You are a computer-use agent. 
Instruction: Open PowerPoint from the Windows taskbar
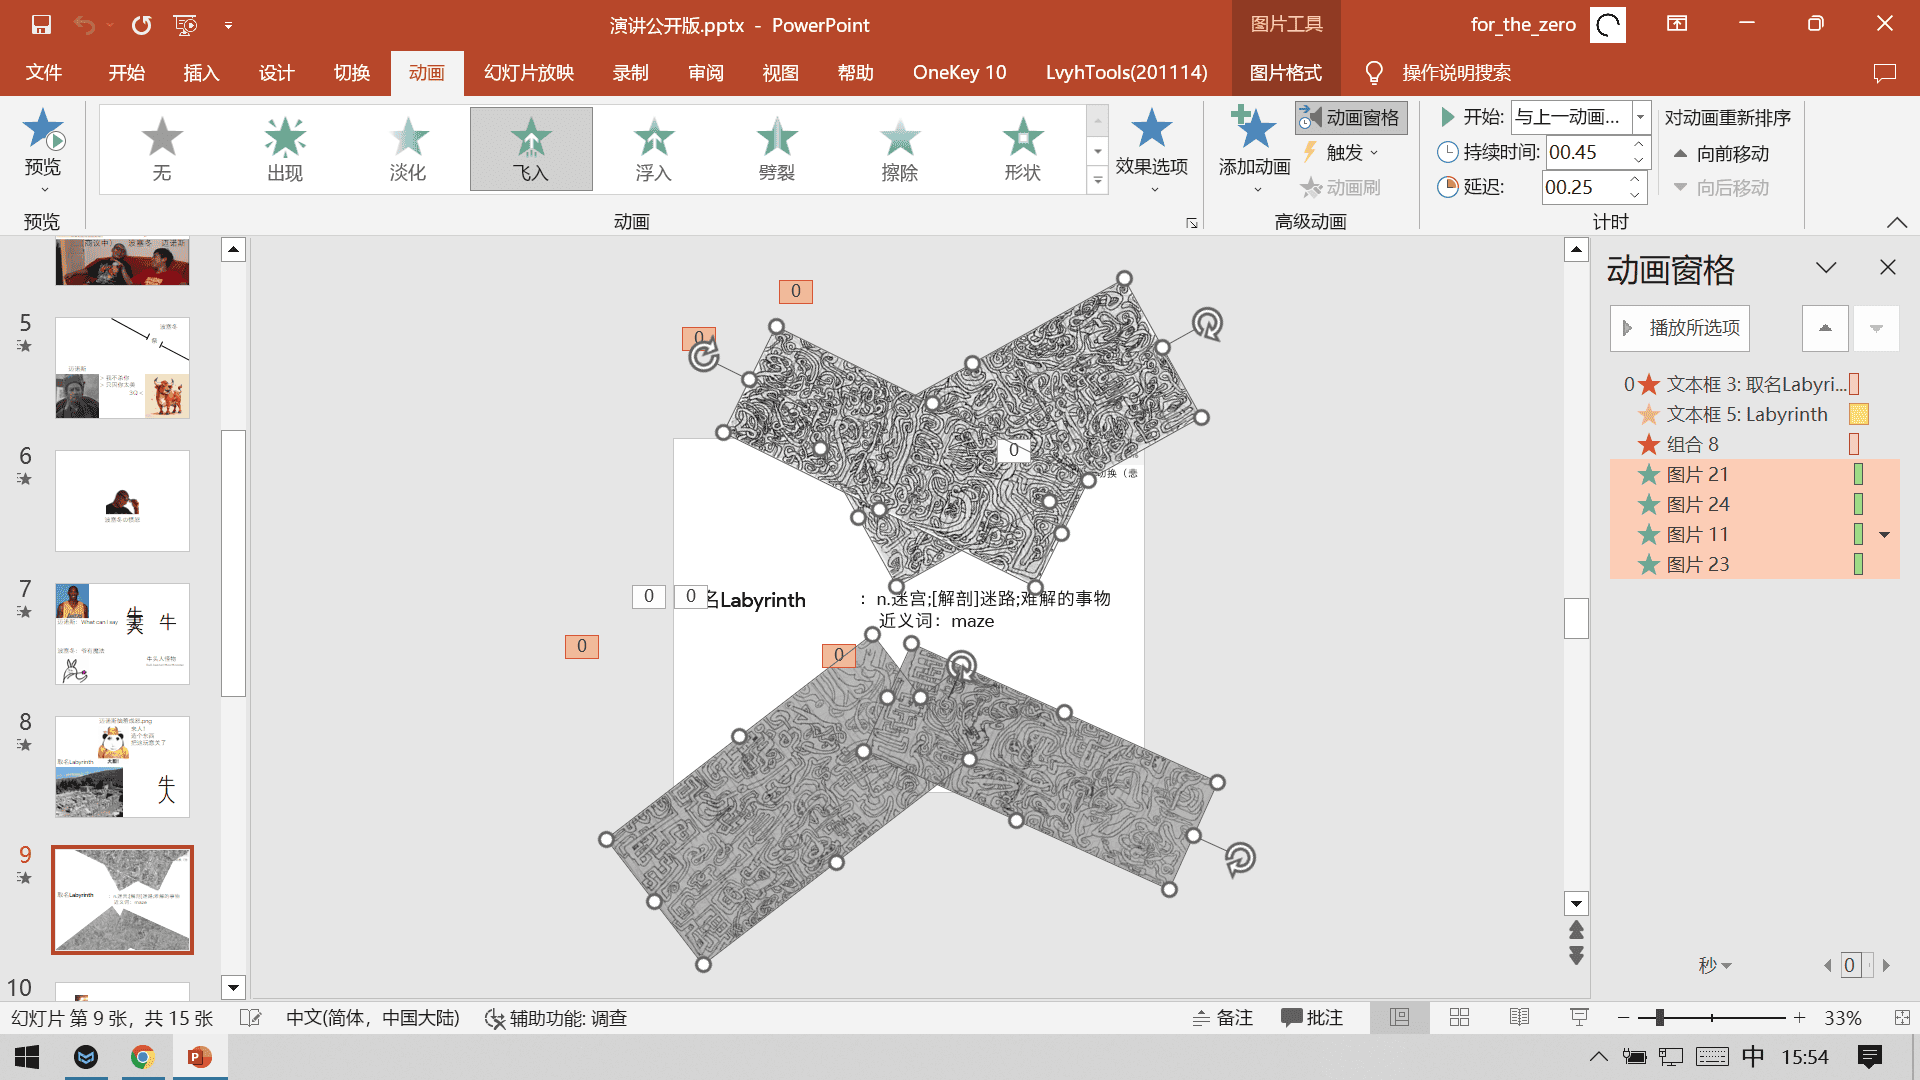point(200,1057)
